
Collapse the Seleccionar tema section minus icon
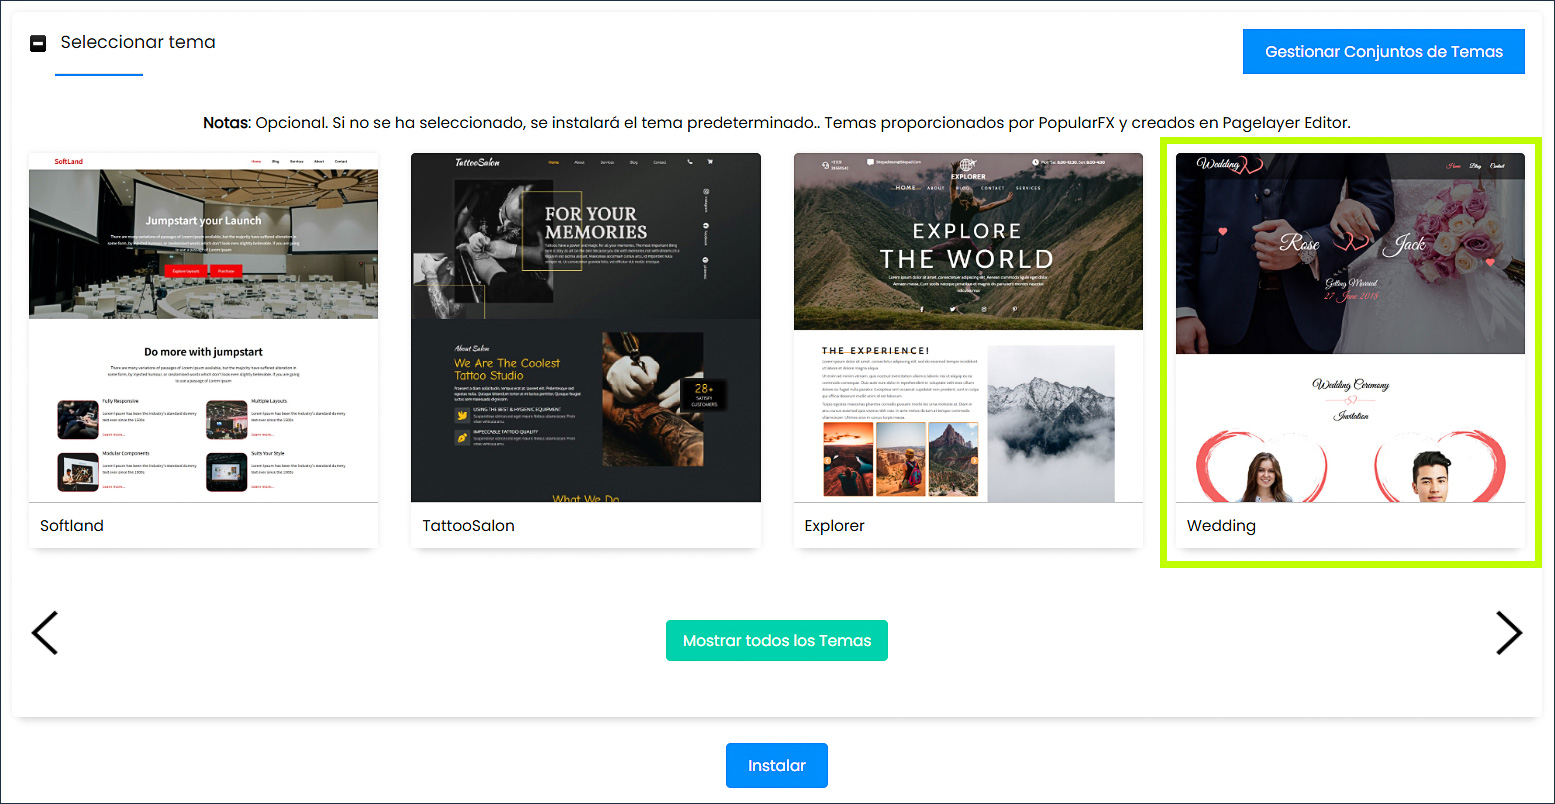pos(38,44)
